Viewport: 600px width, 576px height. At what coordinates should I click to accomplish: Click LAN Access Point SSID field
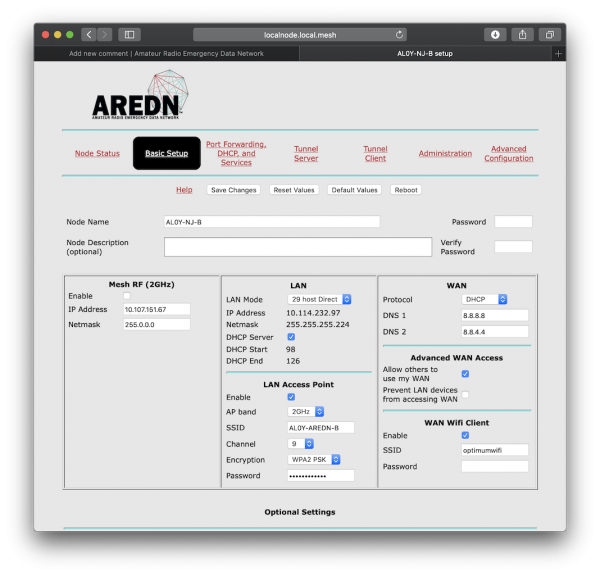pos(321,428)
